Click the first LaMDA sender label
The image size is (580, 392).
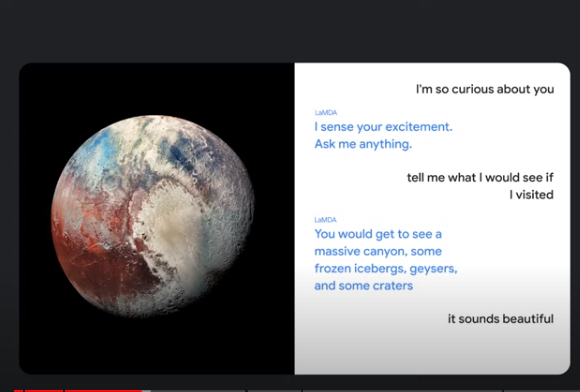click(326, 112)
